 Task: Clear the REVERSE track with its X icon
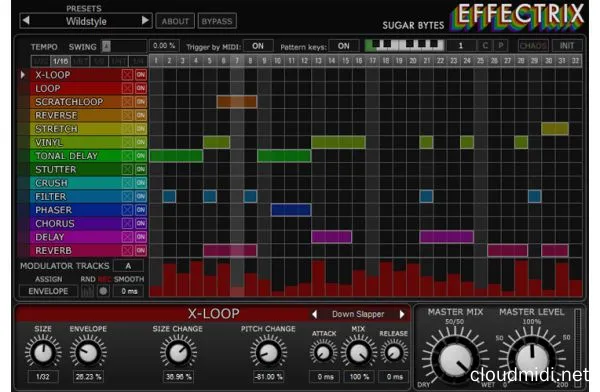(x=127, y=115)
